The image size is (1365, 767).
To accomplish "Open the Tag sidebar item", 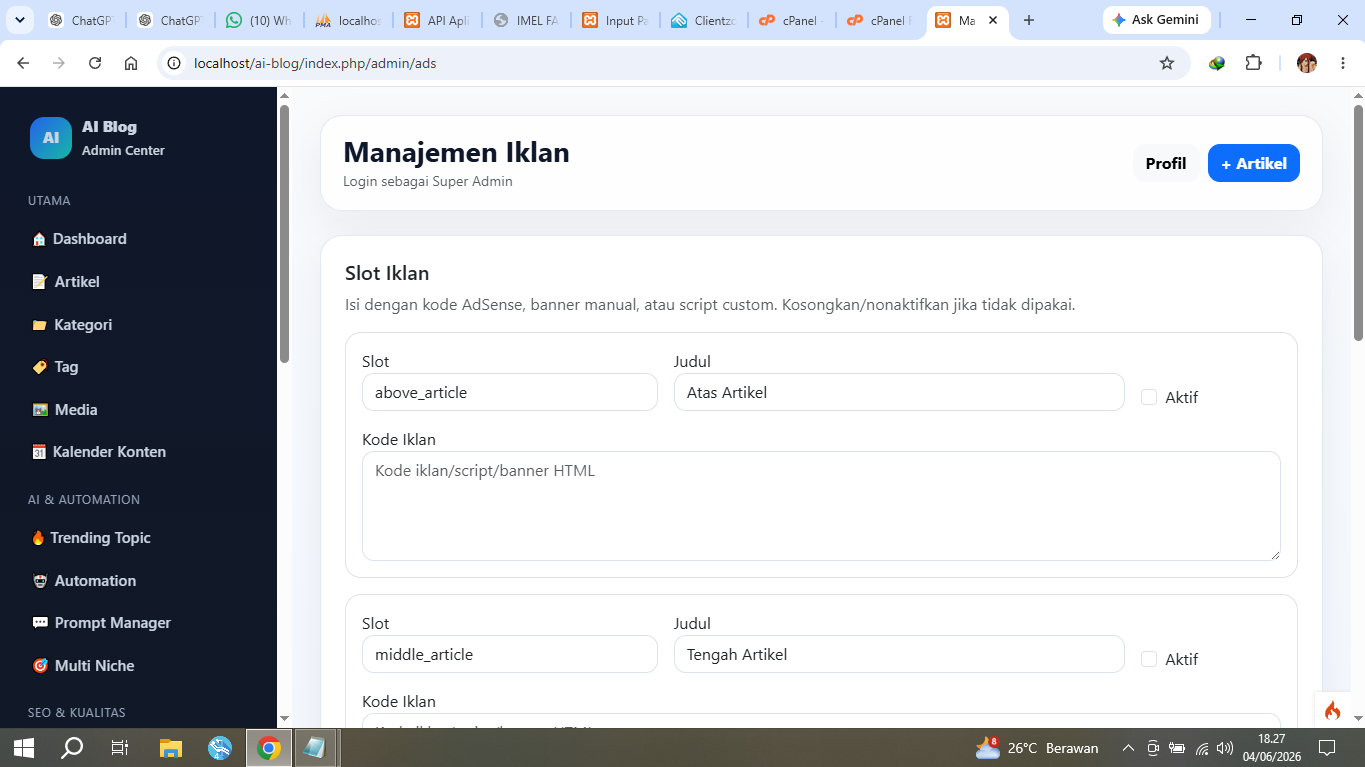I will point(55,367).
